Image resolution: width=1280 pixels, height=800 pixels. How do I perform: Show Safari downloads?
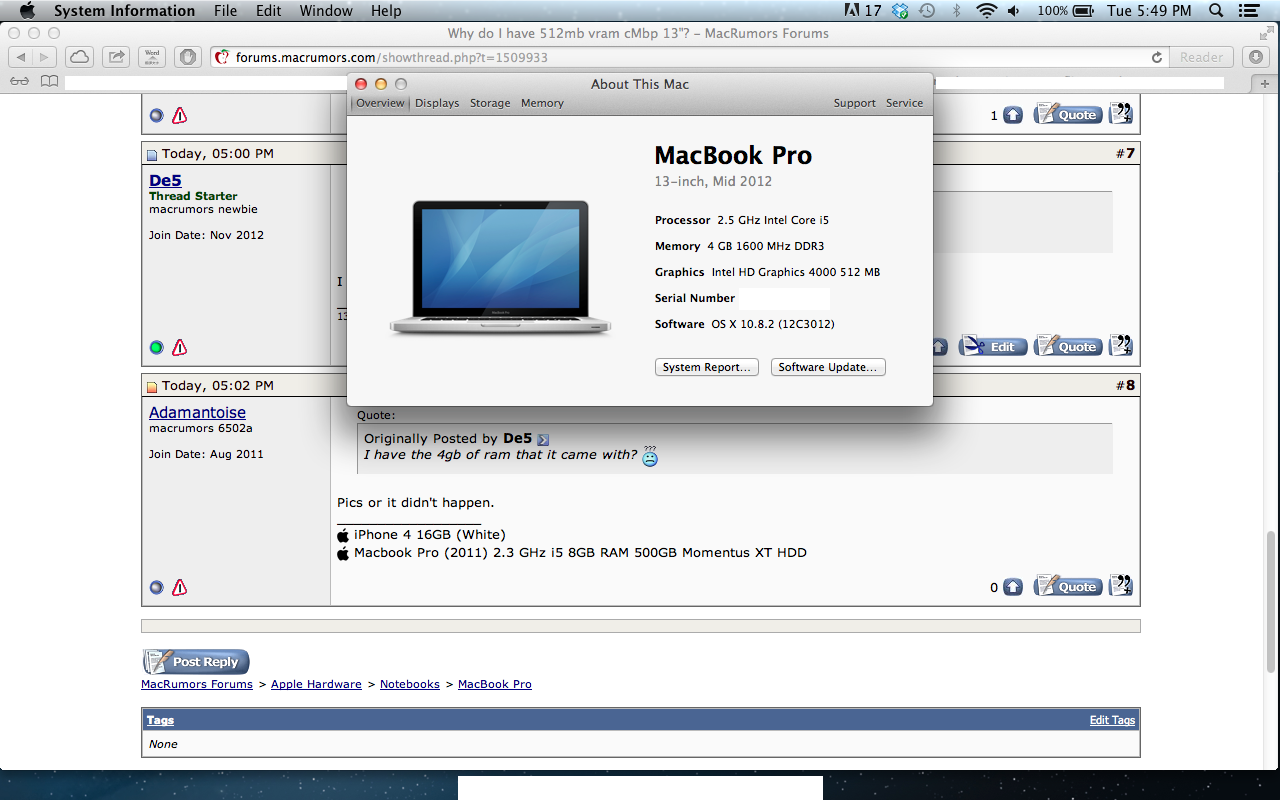pyautogui.click(x=1254, y=57)
